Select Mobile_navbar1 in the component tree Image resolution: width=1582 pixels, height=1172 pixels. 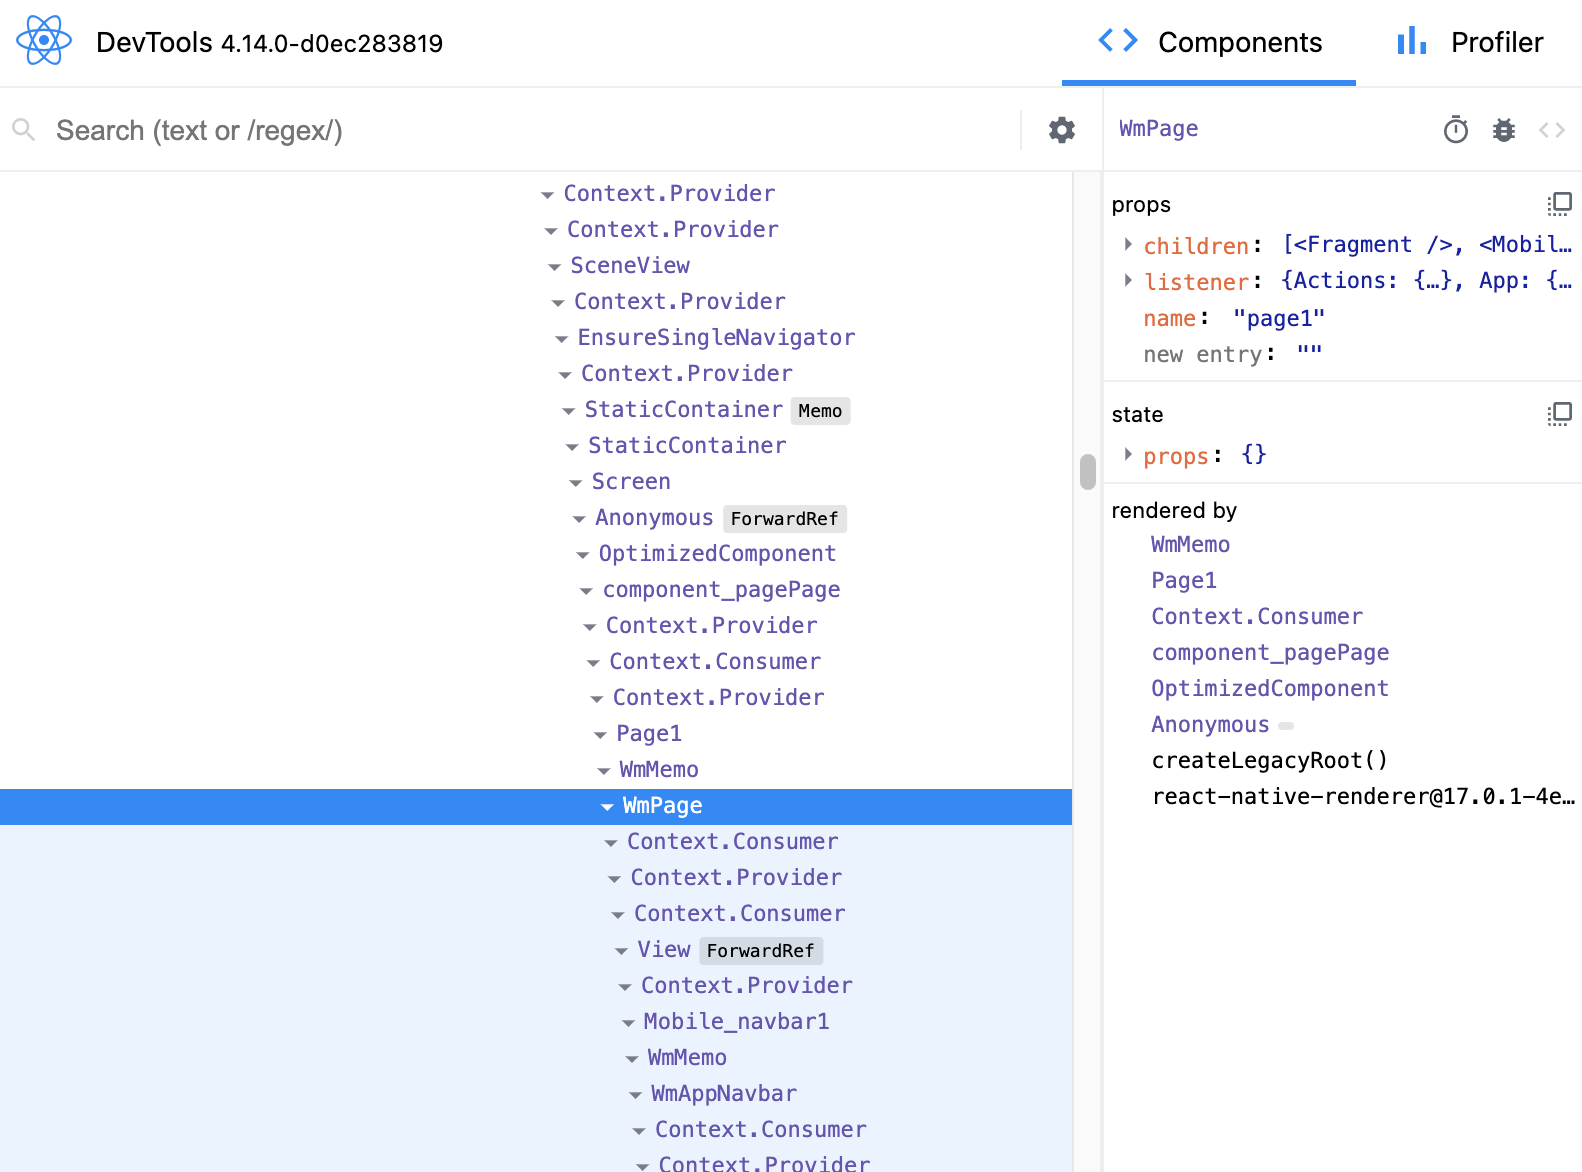tap(736, 1022)
